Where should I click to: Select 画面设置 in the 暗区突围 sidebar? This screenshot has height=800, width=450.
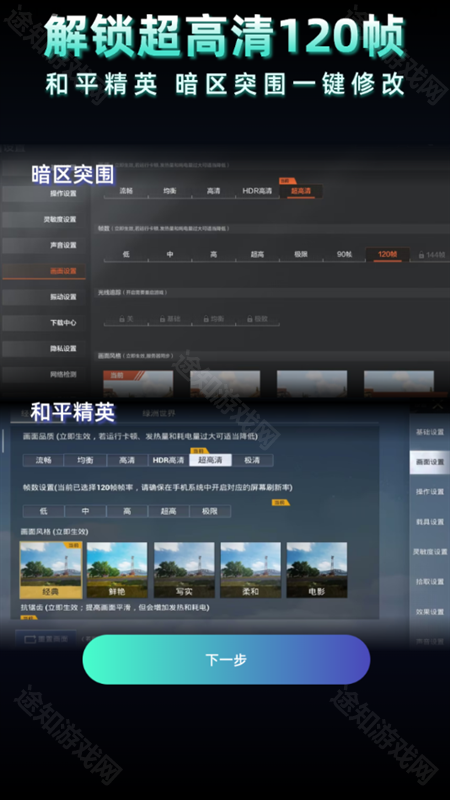pos(44,271)
